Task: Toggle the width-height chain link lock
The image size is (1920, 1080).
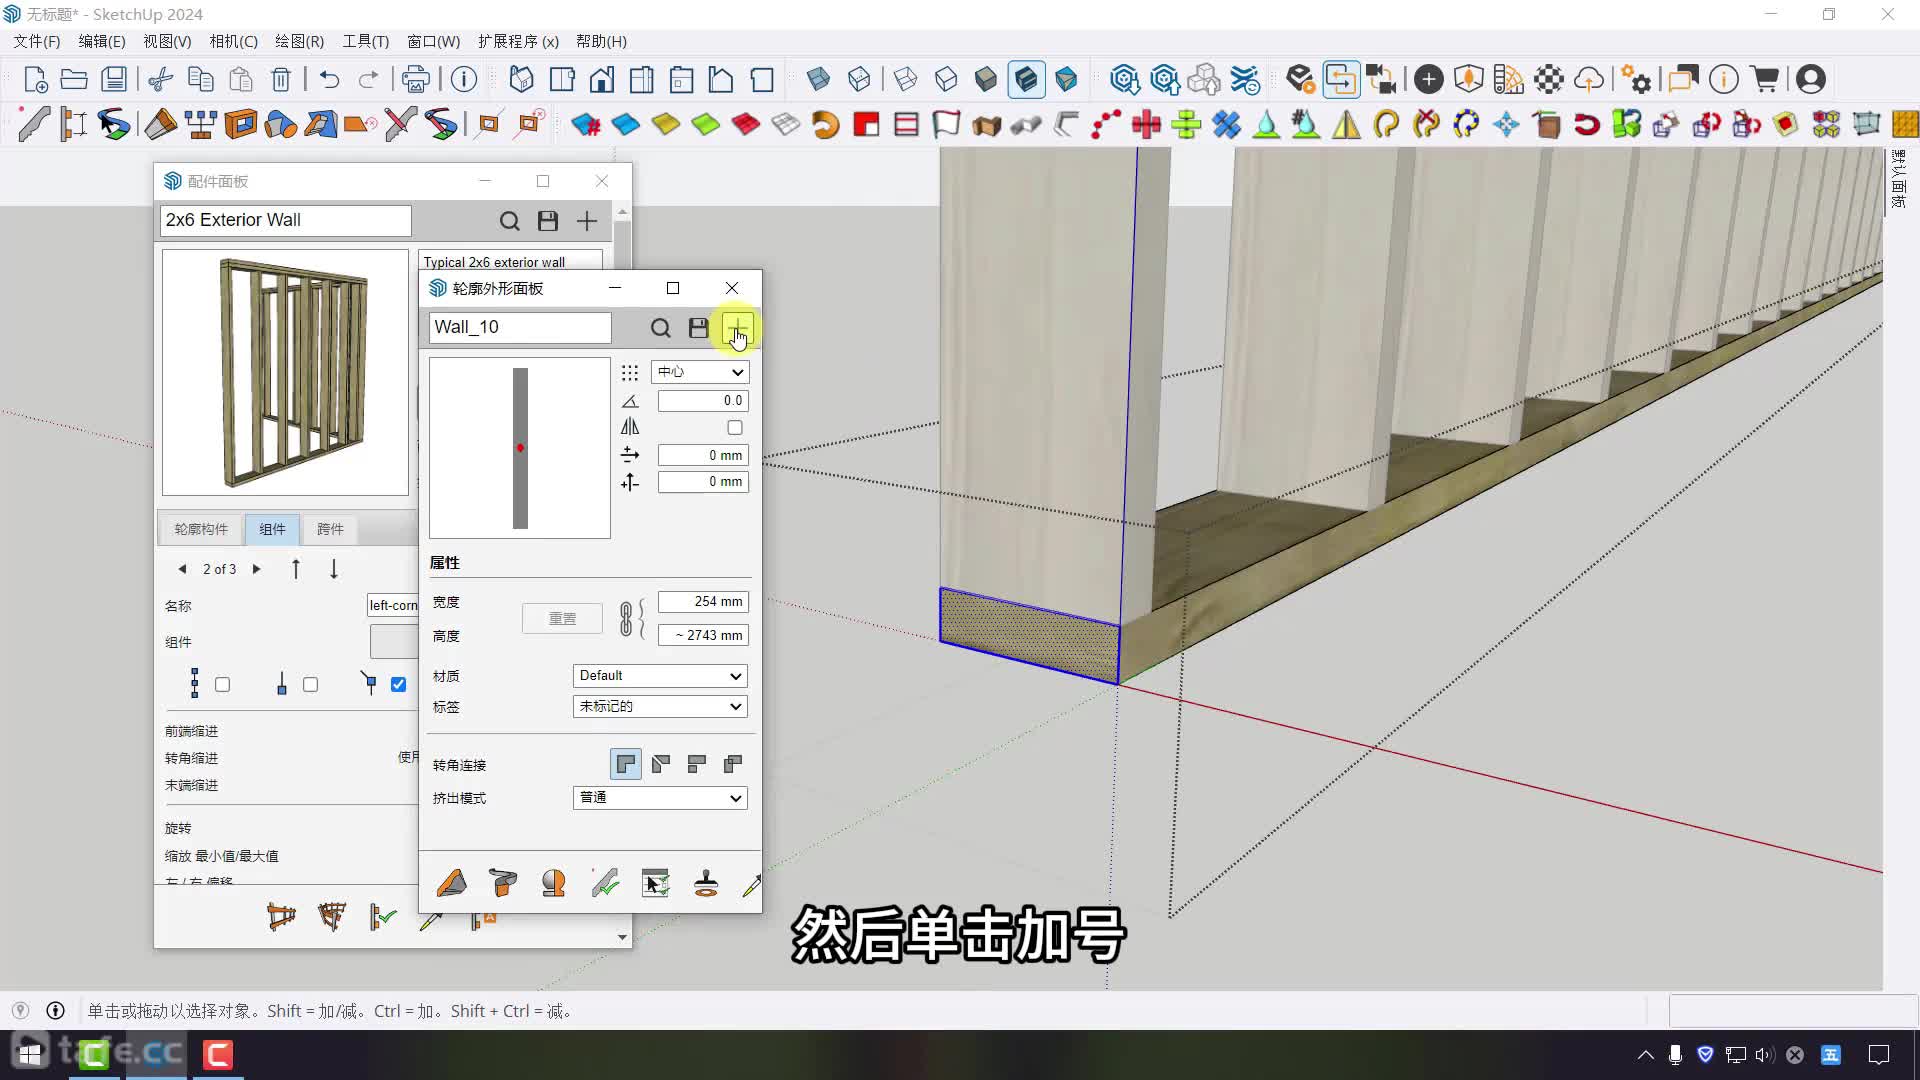Action: pyautogui.click(x=626, y=619)
